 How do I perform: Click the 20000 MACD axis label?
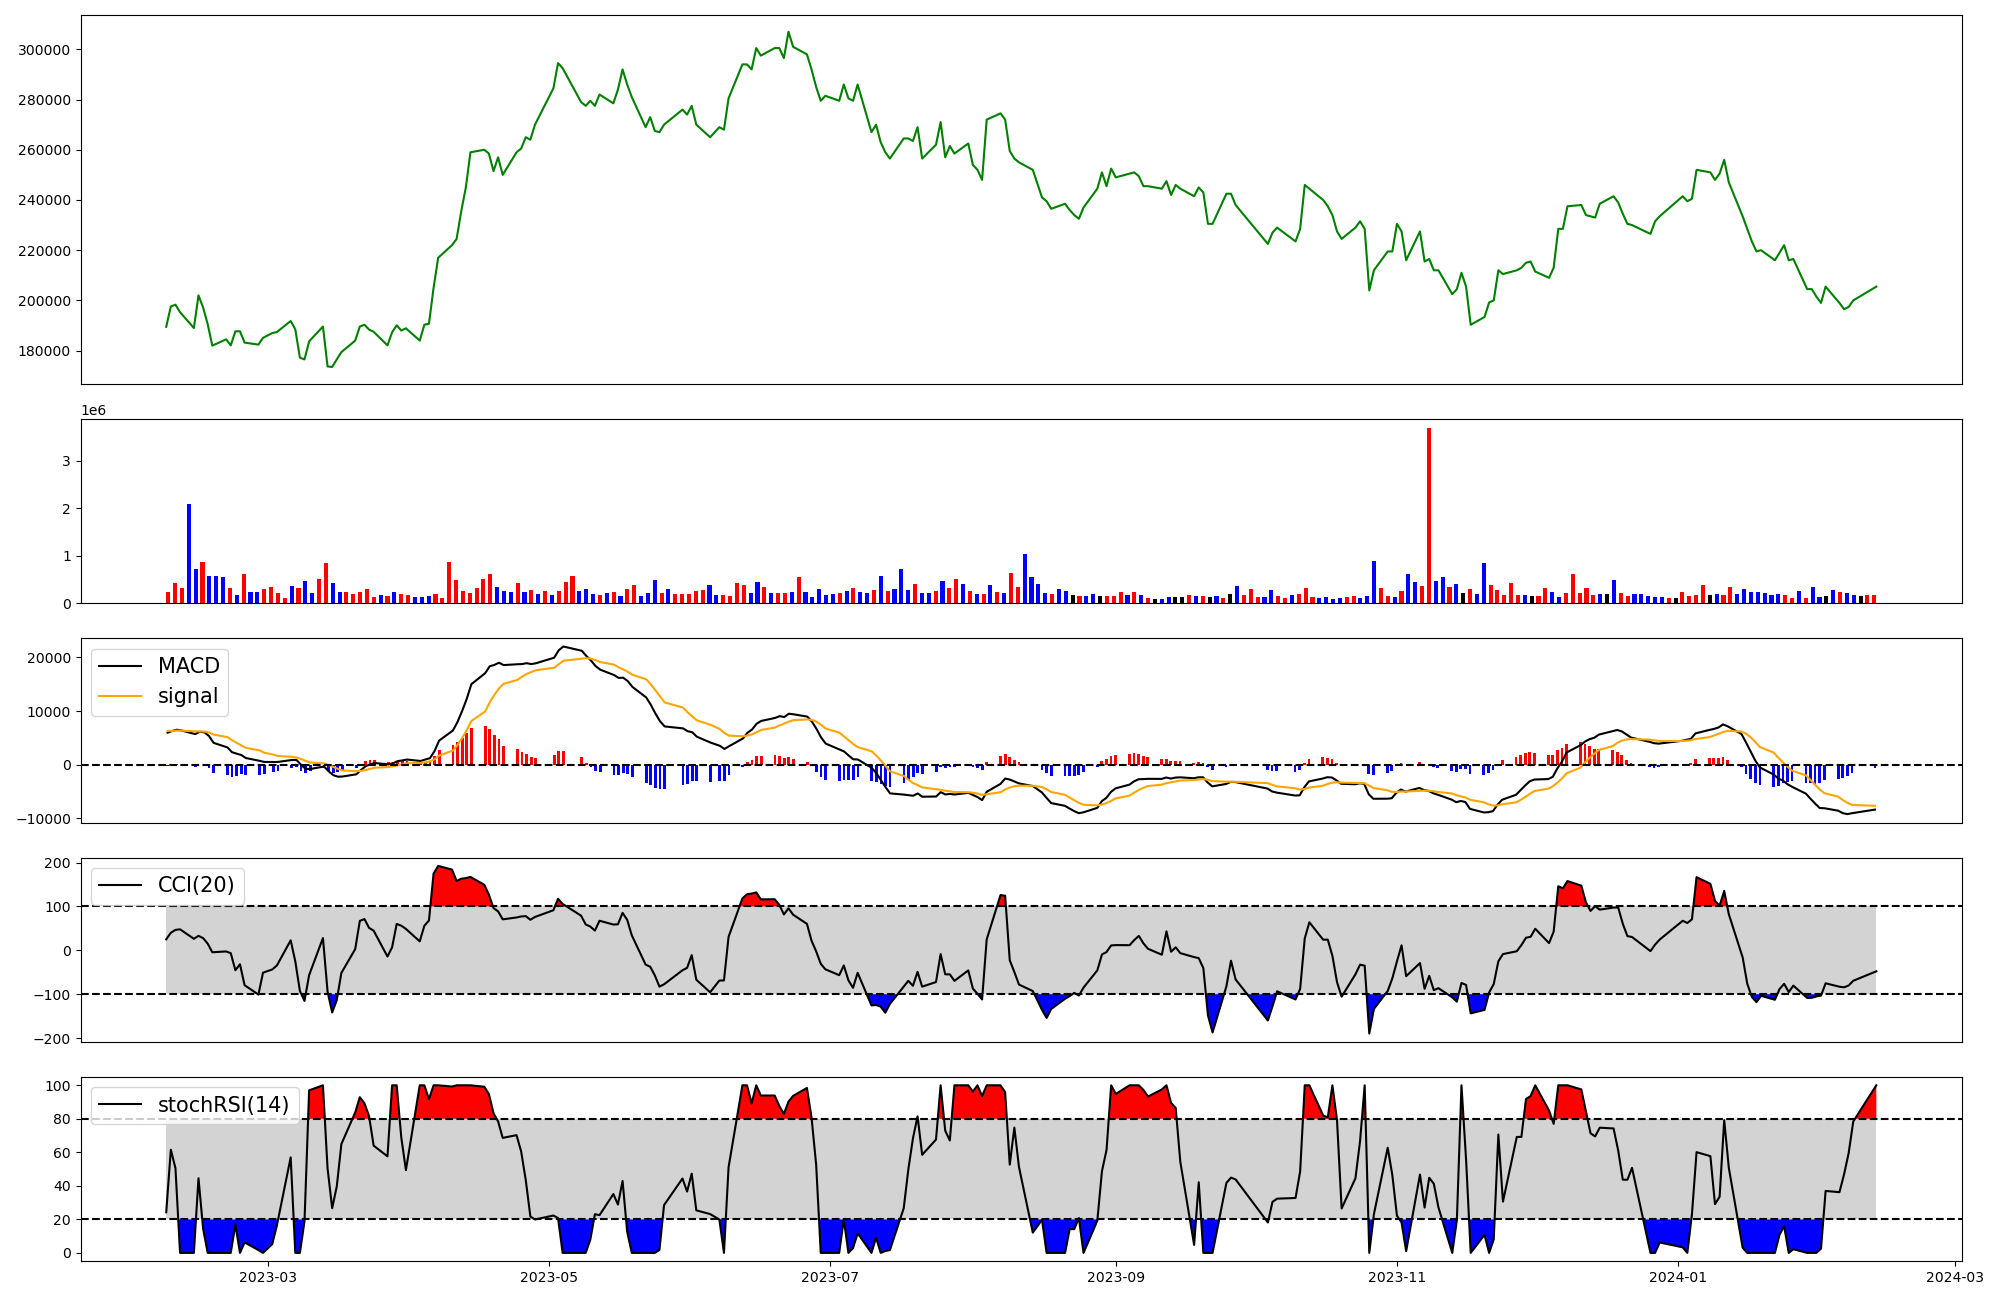click(x=48, y=658)
